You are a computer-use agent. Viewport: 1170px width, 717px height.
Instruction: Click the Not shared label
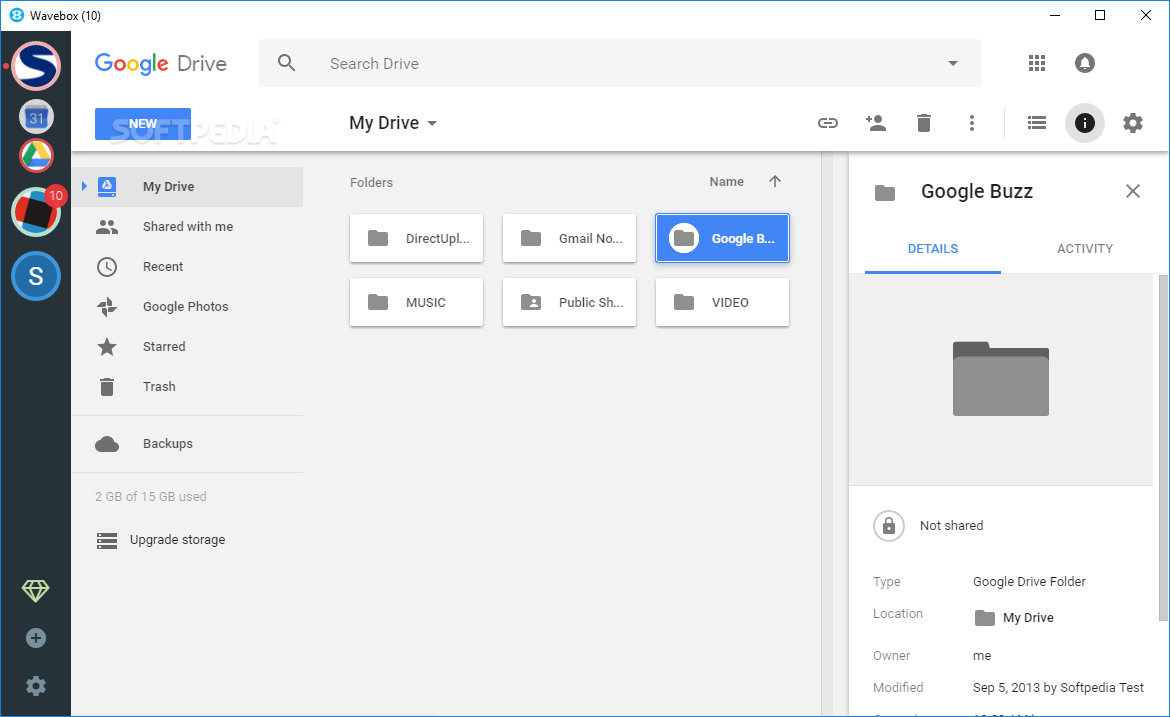pyautogui.click(x=951, y=526)
